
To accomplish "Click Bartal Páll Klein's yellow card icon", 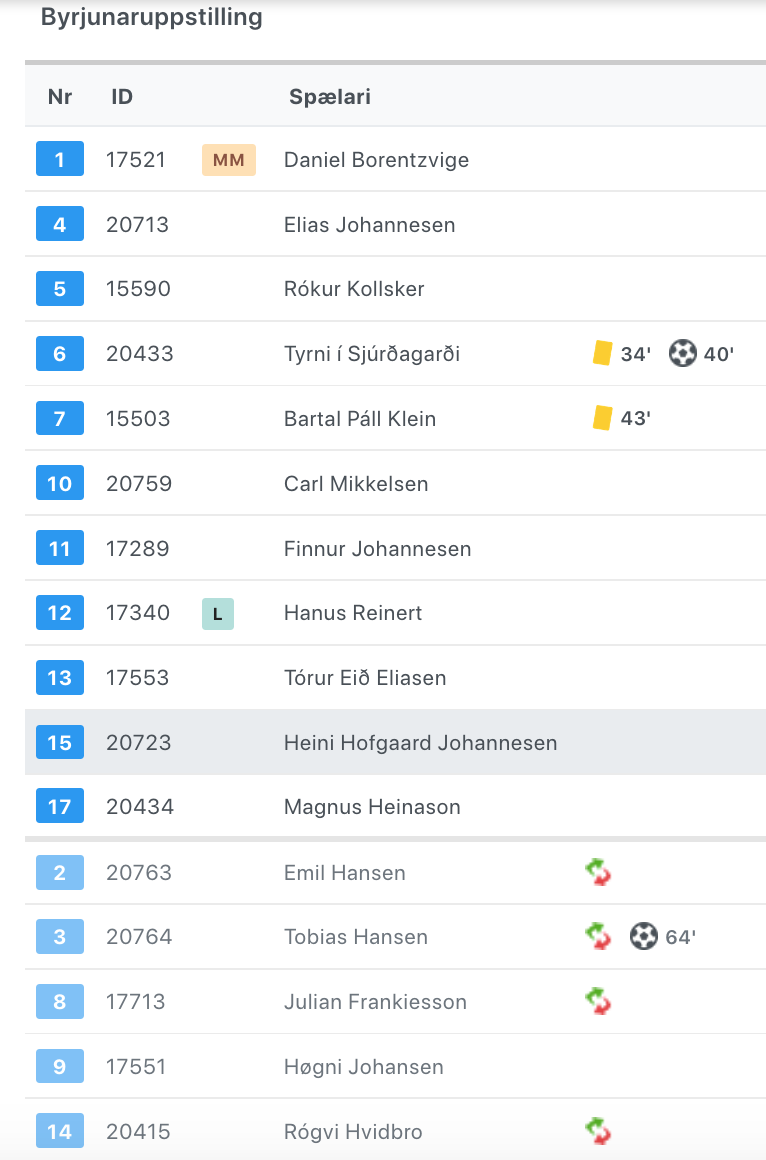I will pyautogui.click(x=602, y=417).
